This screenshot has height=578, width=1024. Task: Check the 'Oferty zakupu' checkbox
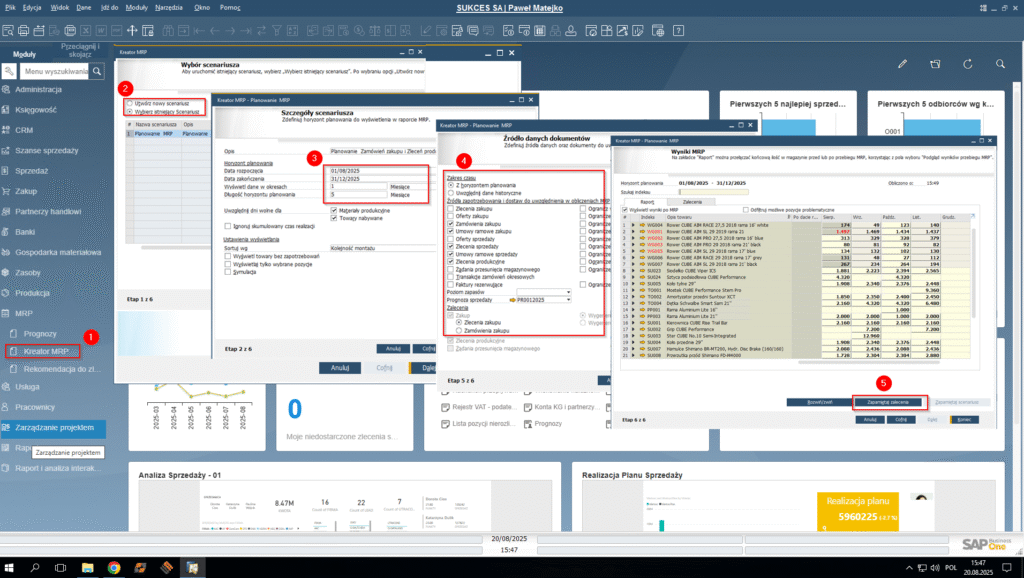click(x=451, y=216)
